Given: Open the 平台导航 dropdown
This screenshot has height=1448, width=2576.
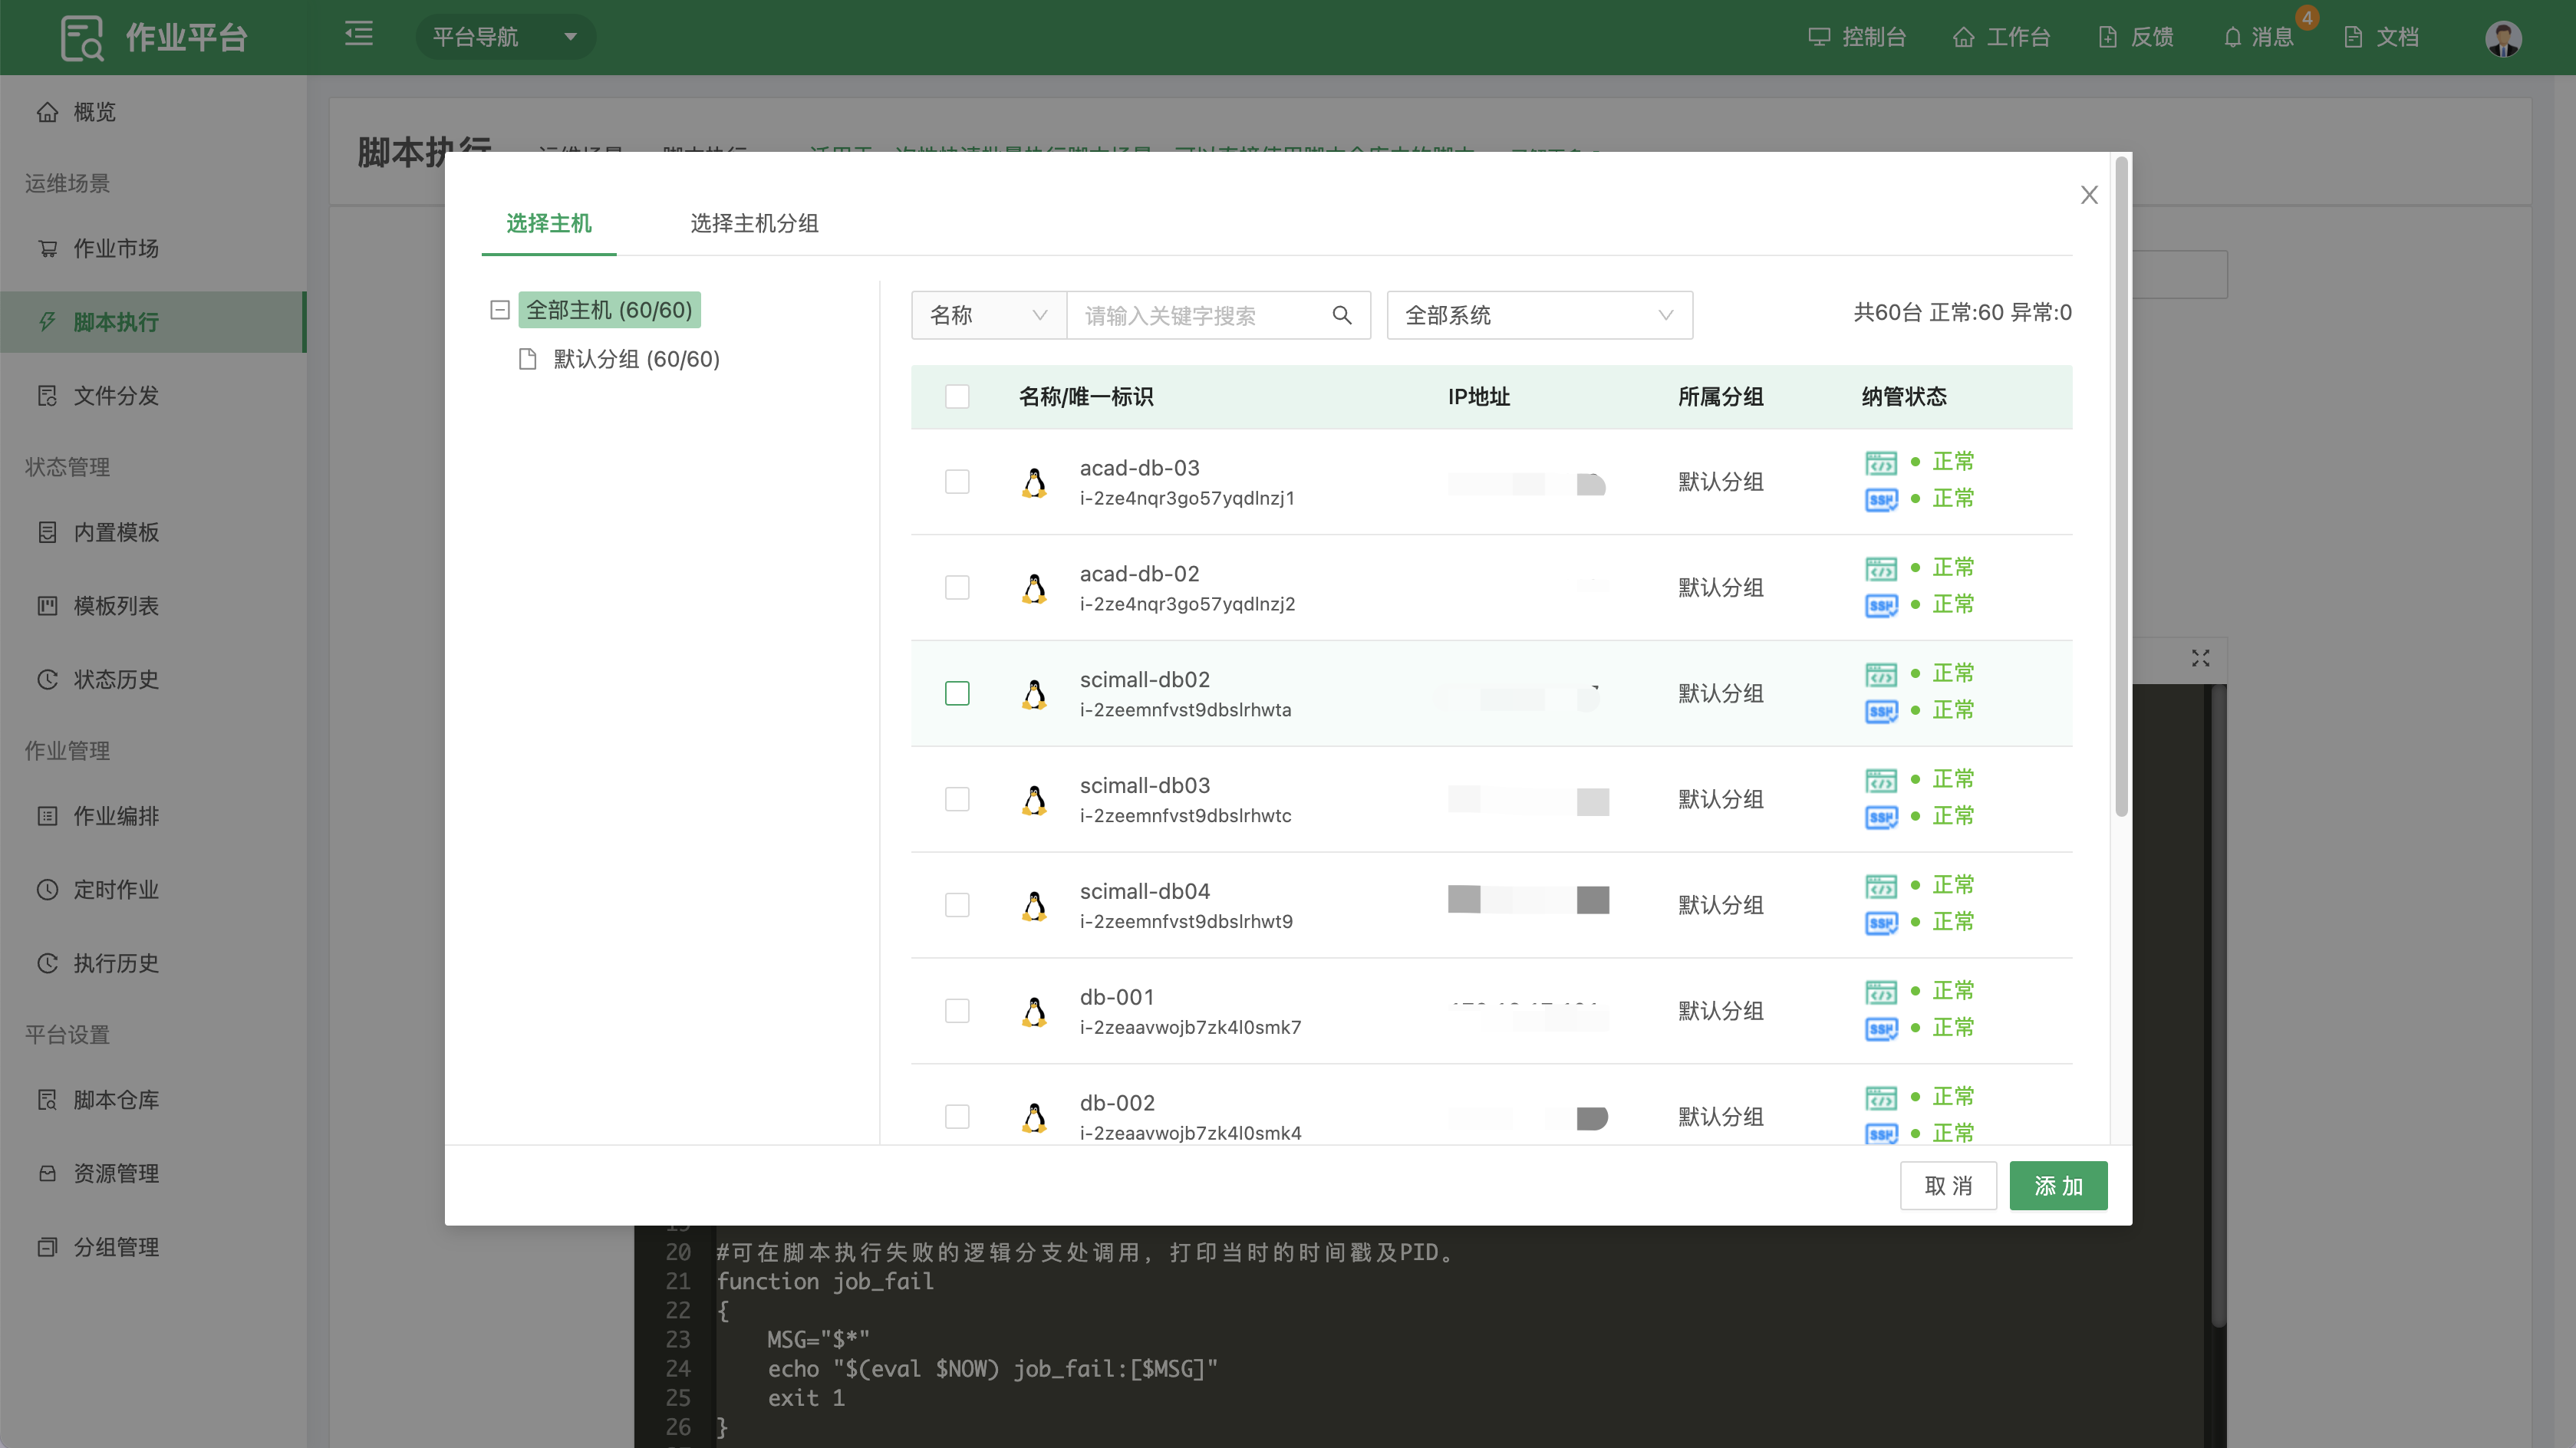Looking at the screenshot, I should click(505, 37).
